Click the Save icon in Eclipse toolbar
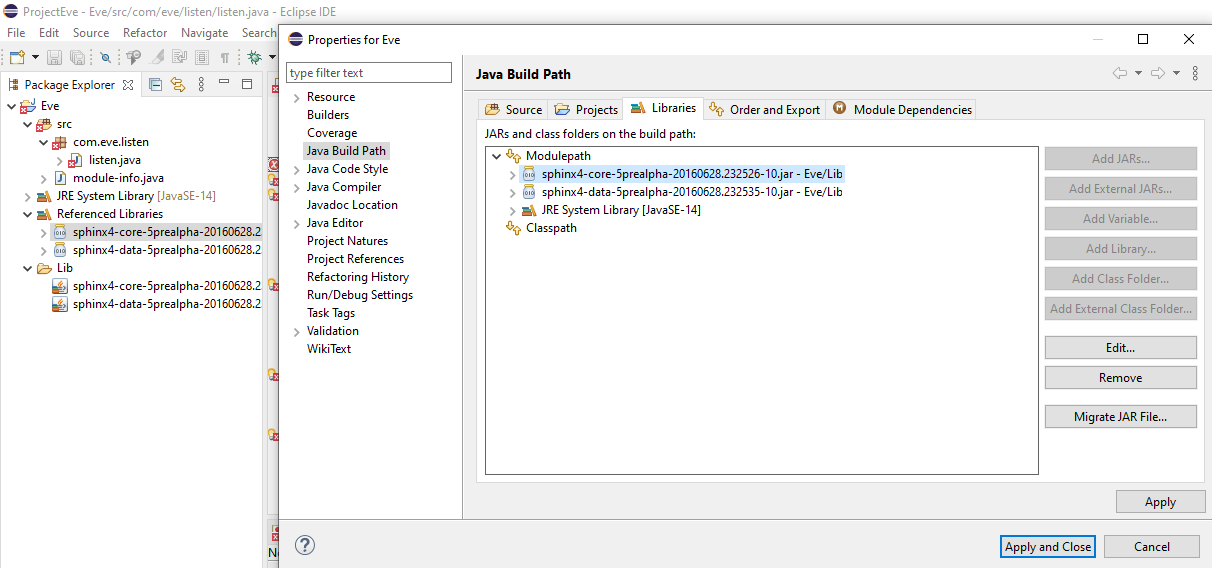 point(54,58)
